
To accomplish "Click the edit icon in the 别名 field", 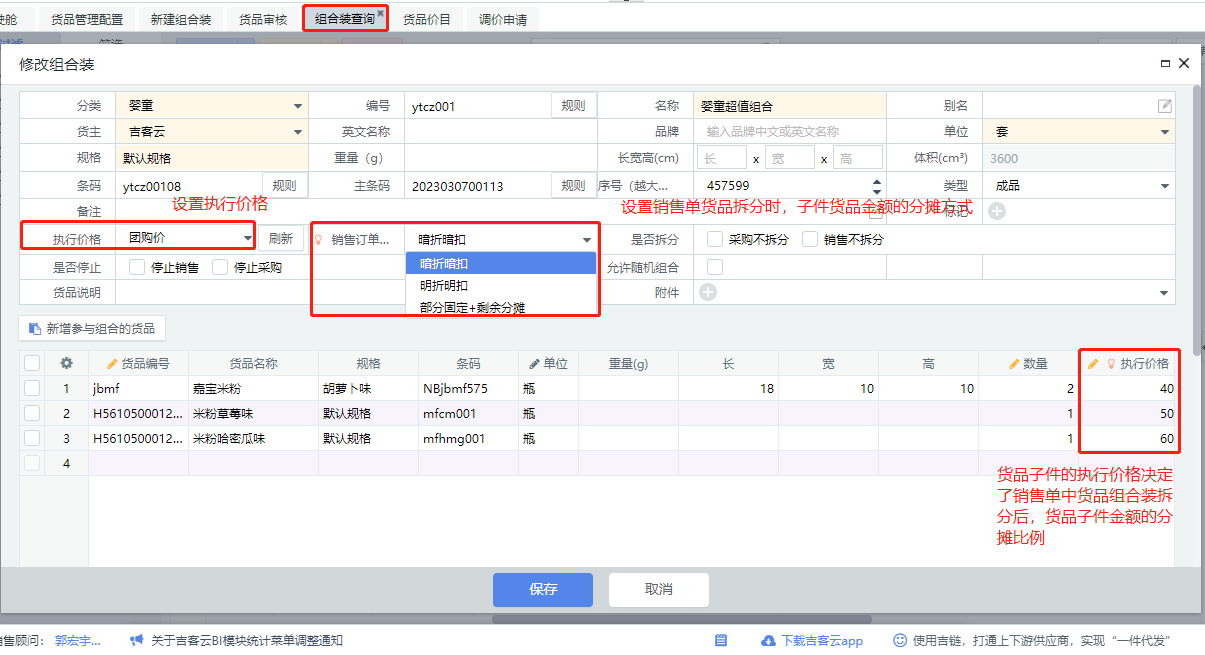I will point(1164,106).
